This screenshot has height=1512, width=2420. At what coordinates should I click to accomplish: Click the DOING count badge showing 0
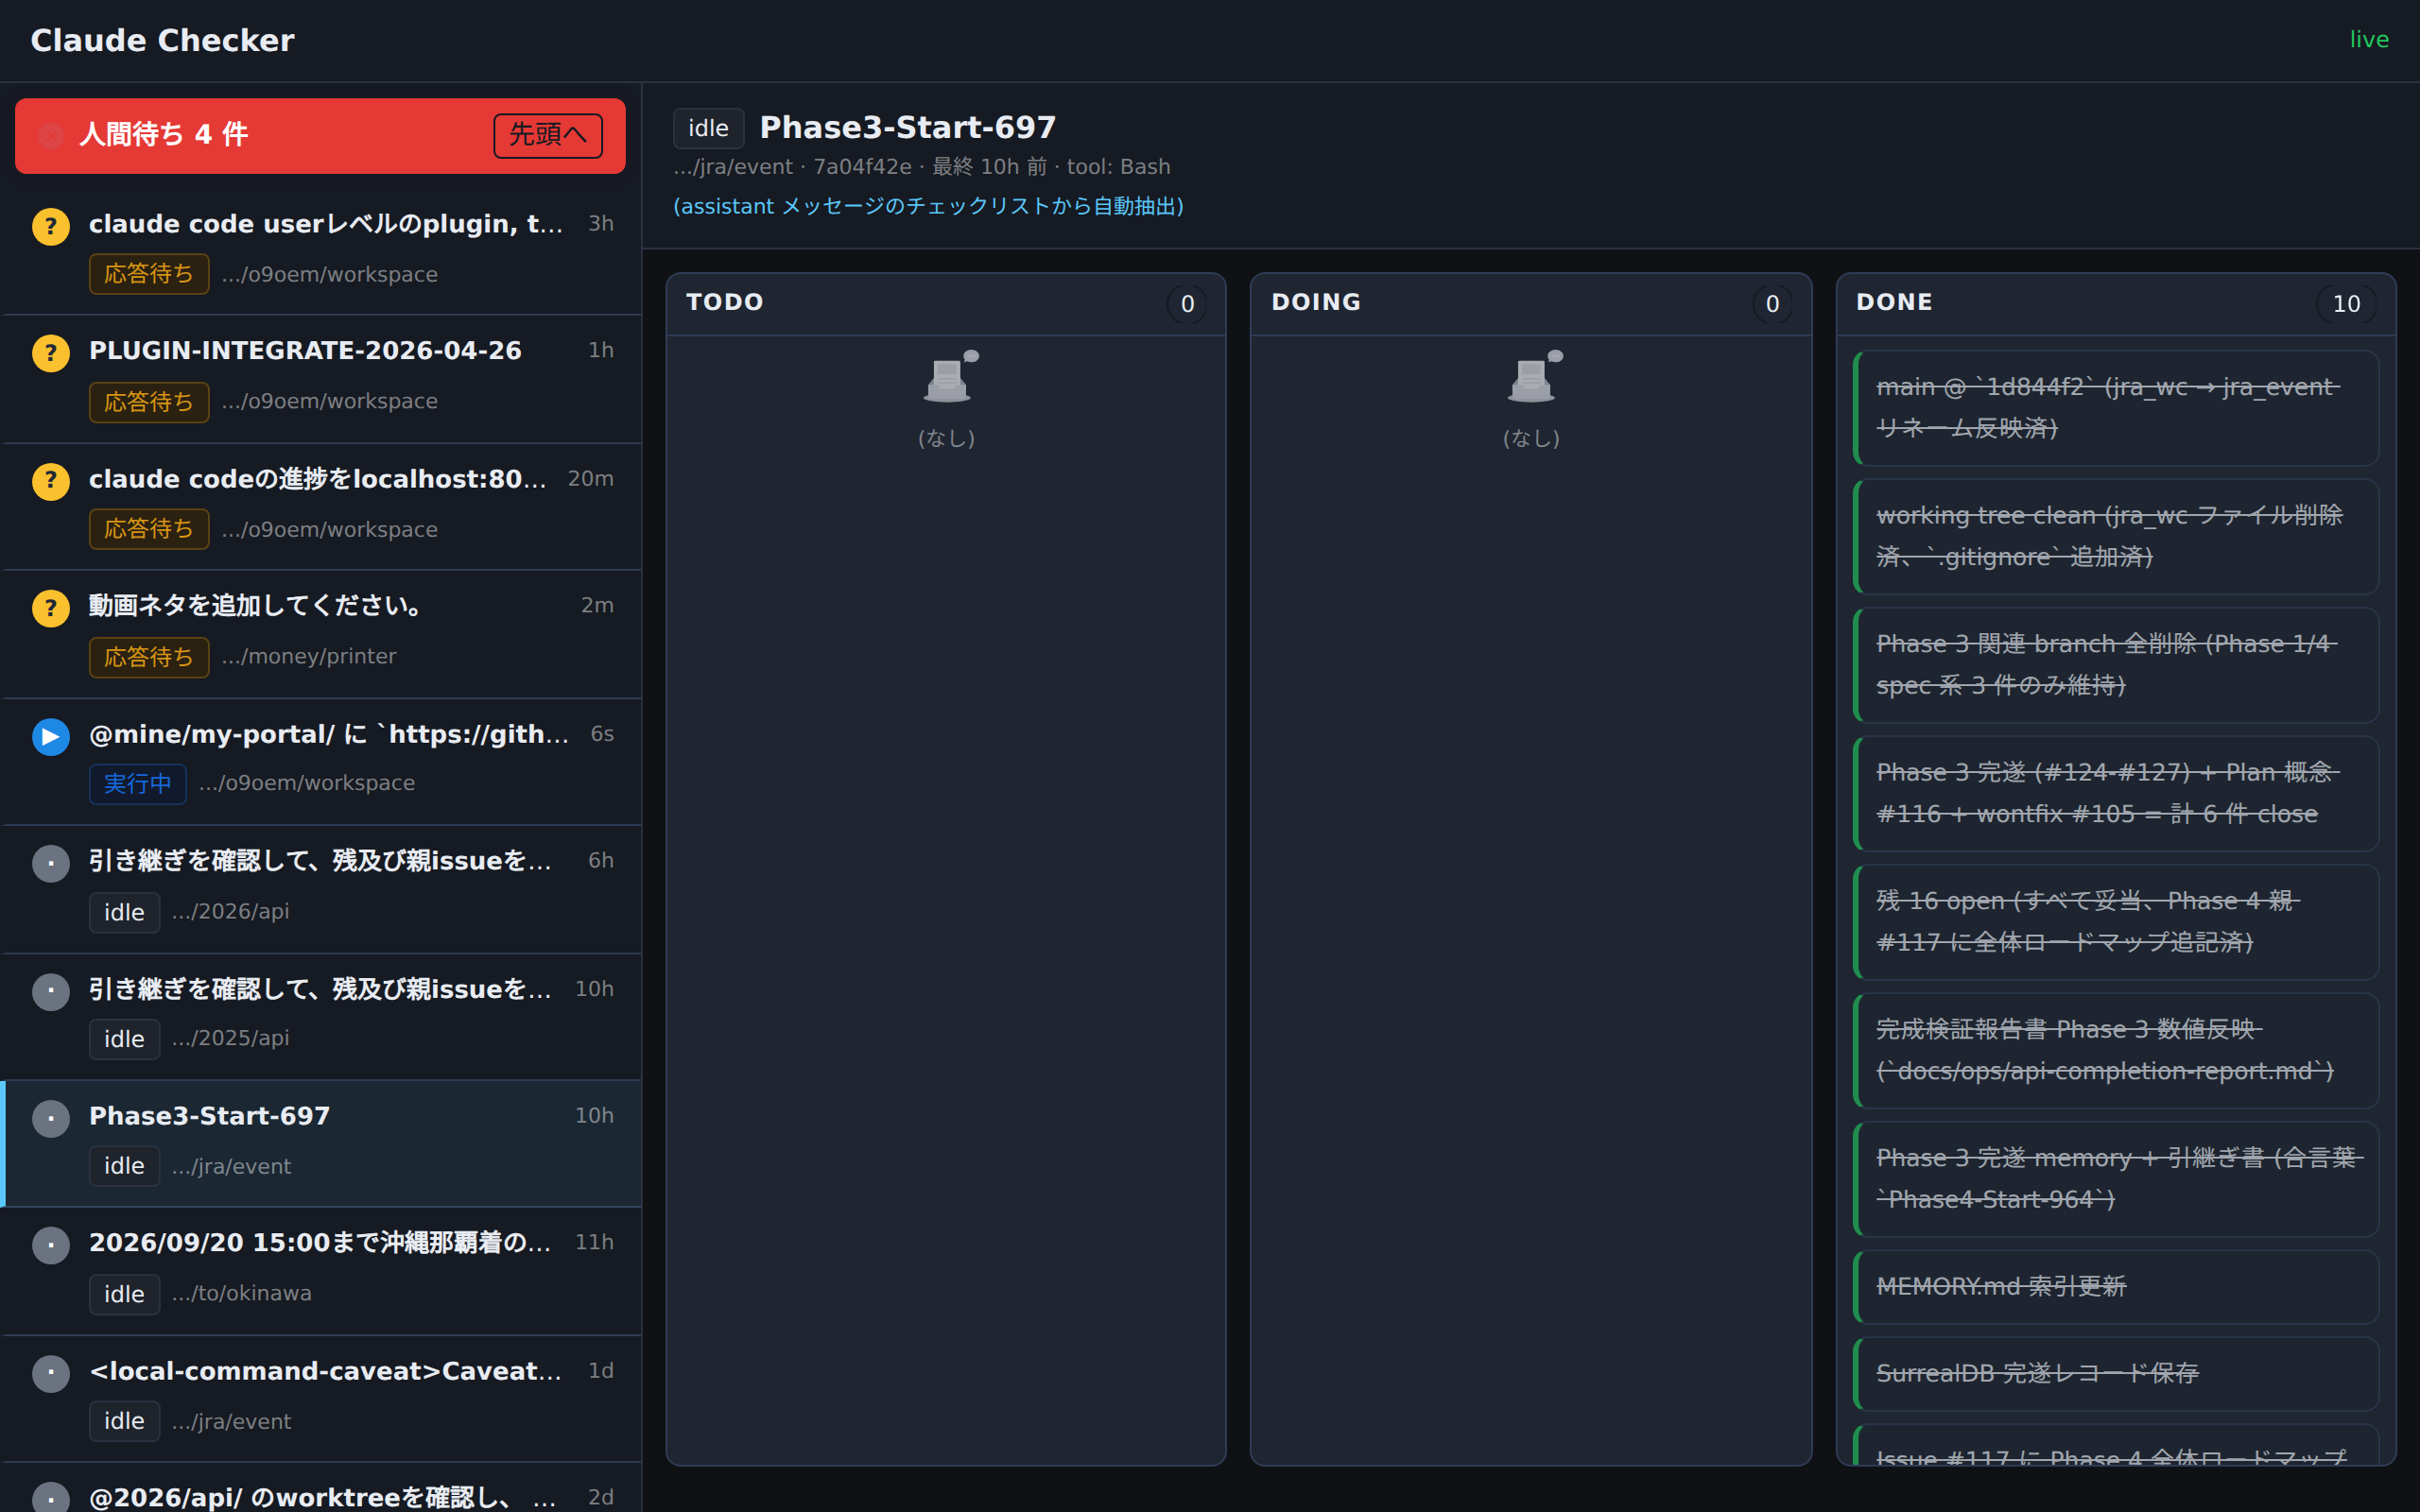click(1772, 304)
